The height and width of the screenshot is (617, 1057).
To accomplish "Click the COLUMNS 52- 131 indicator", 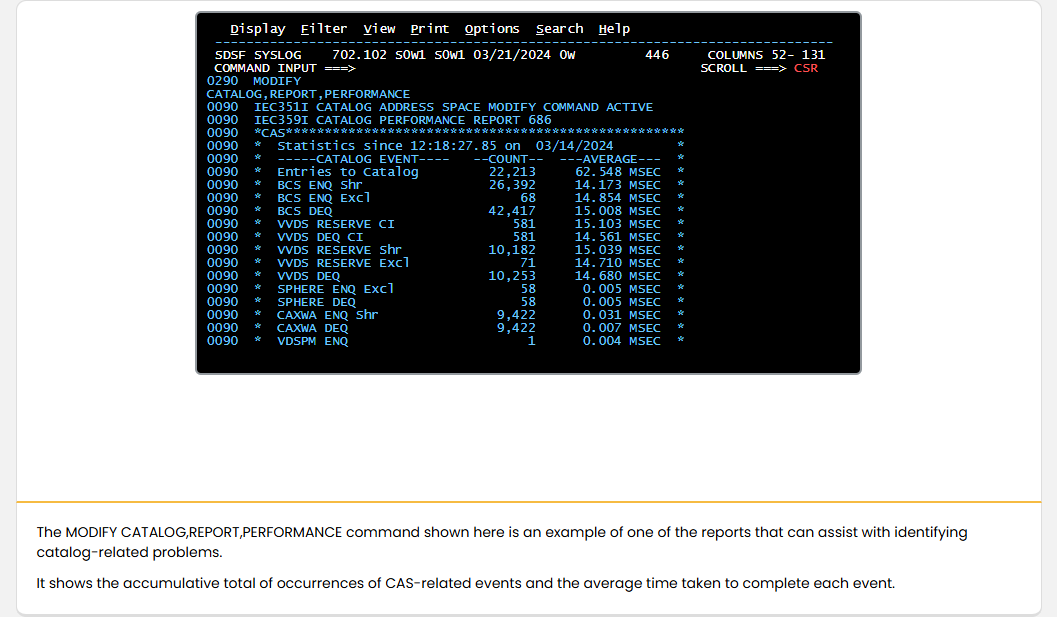I will pos(766,55).
